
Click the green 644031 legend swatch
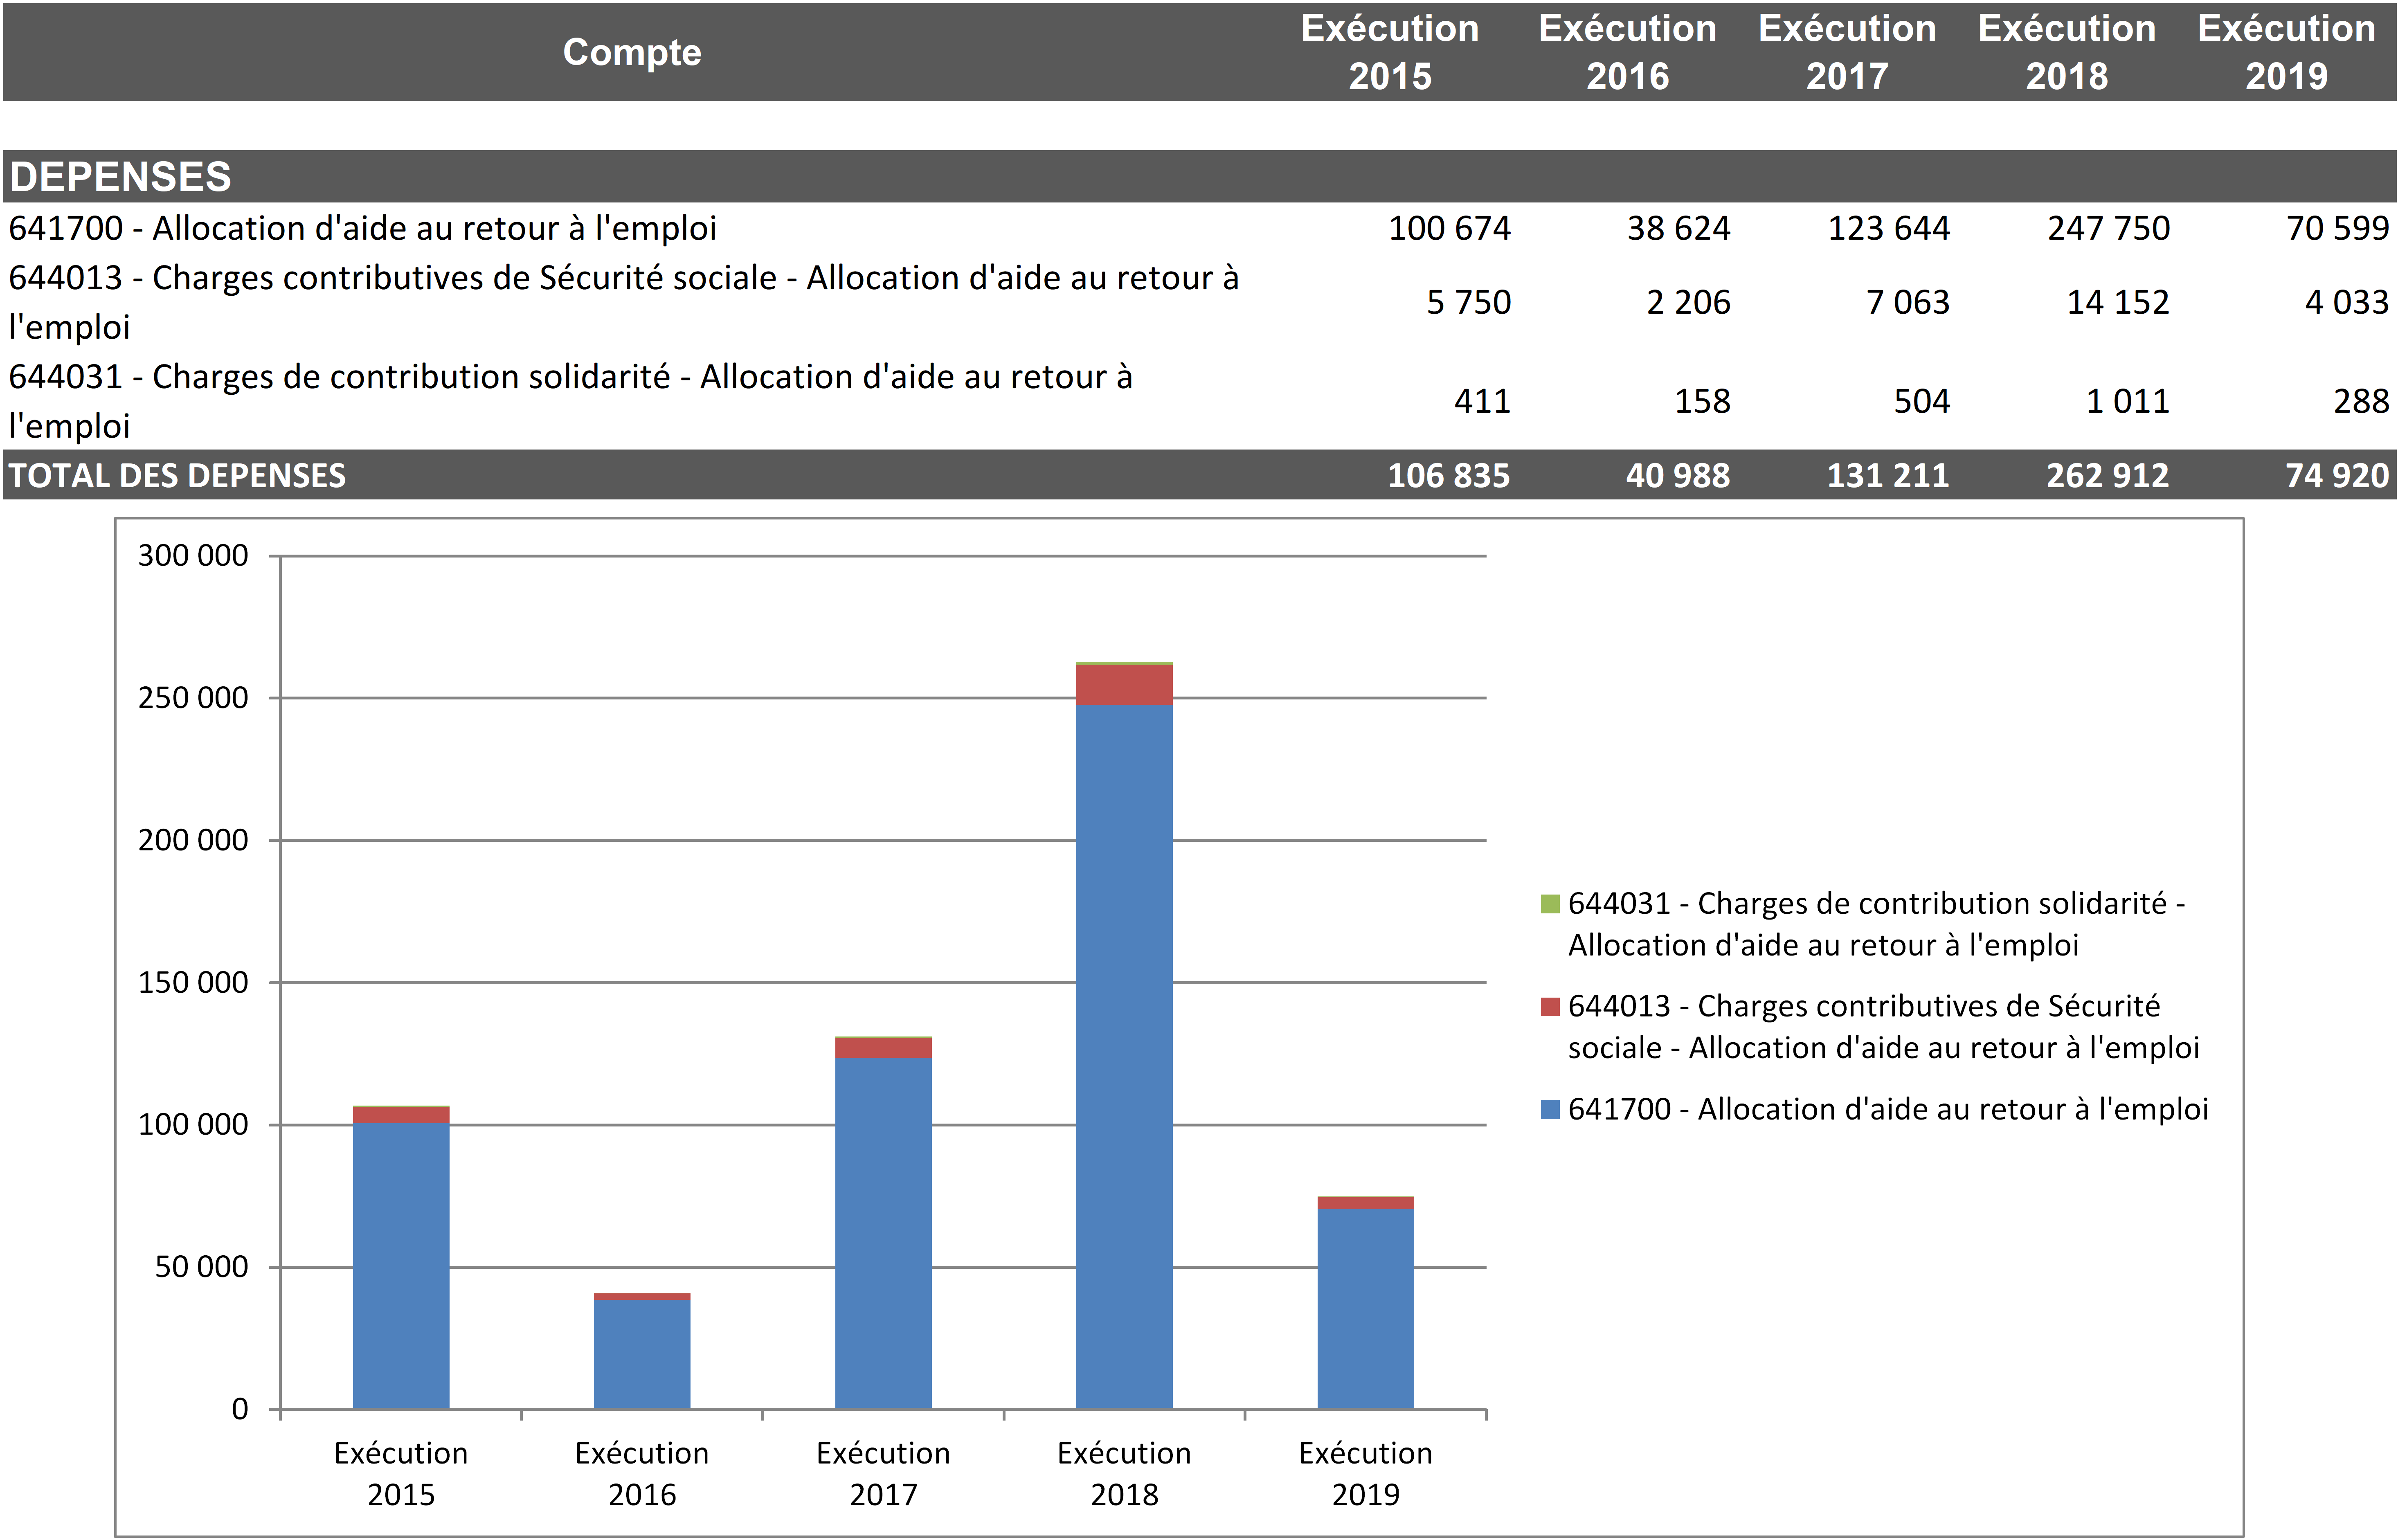1550,904
